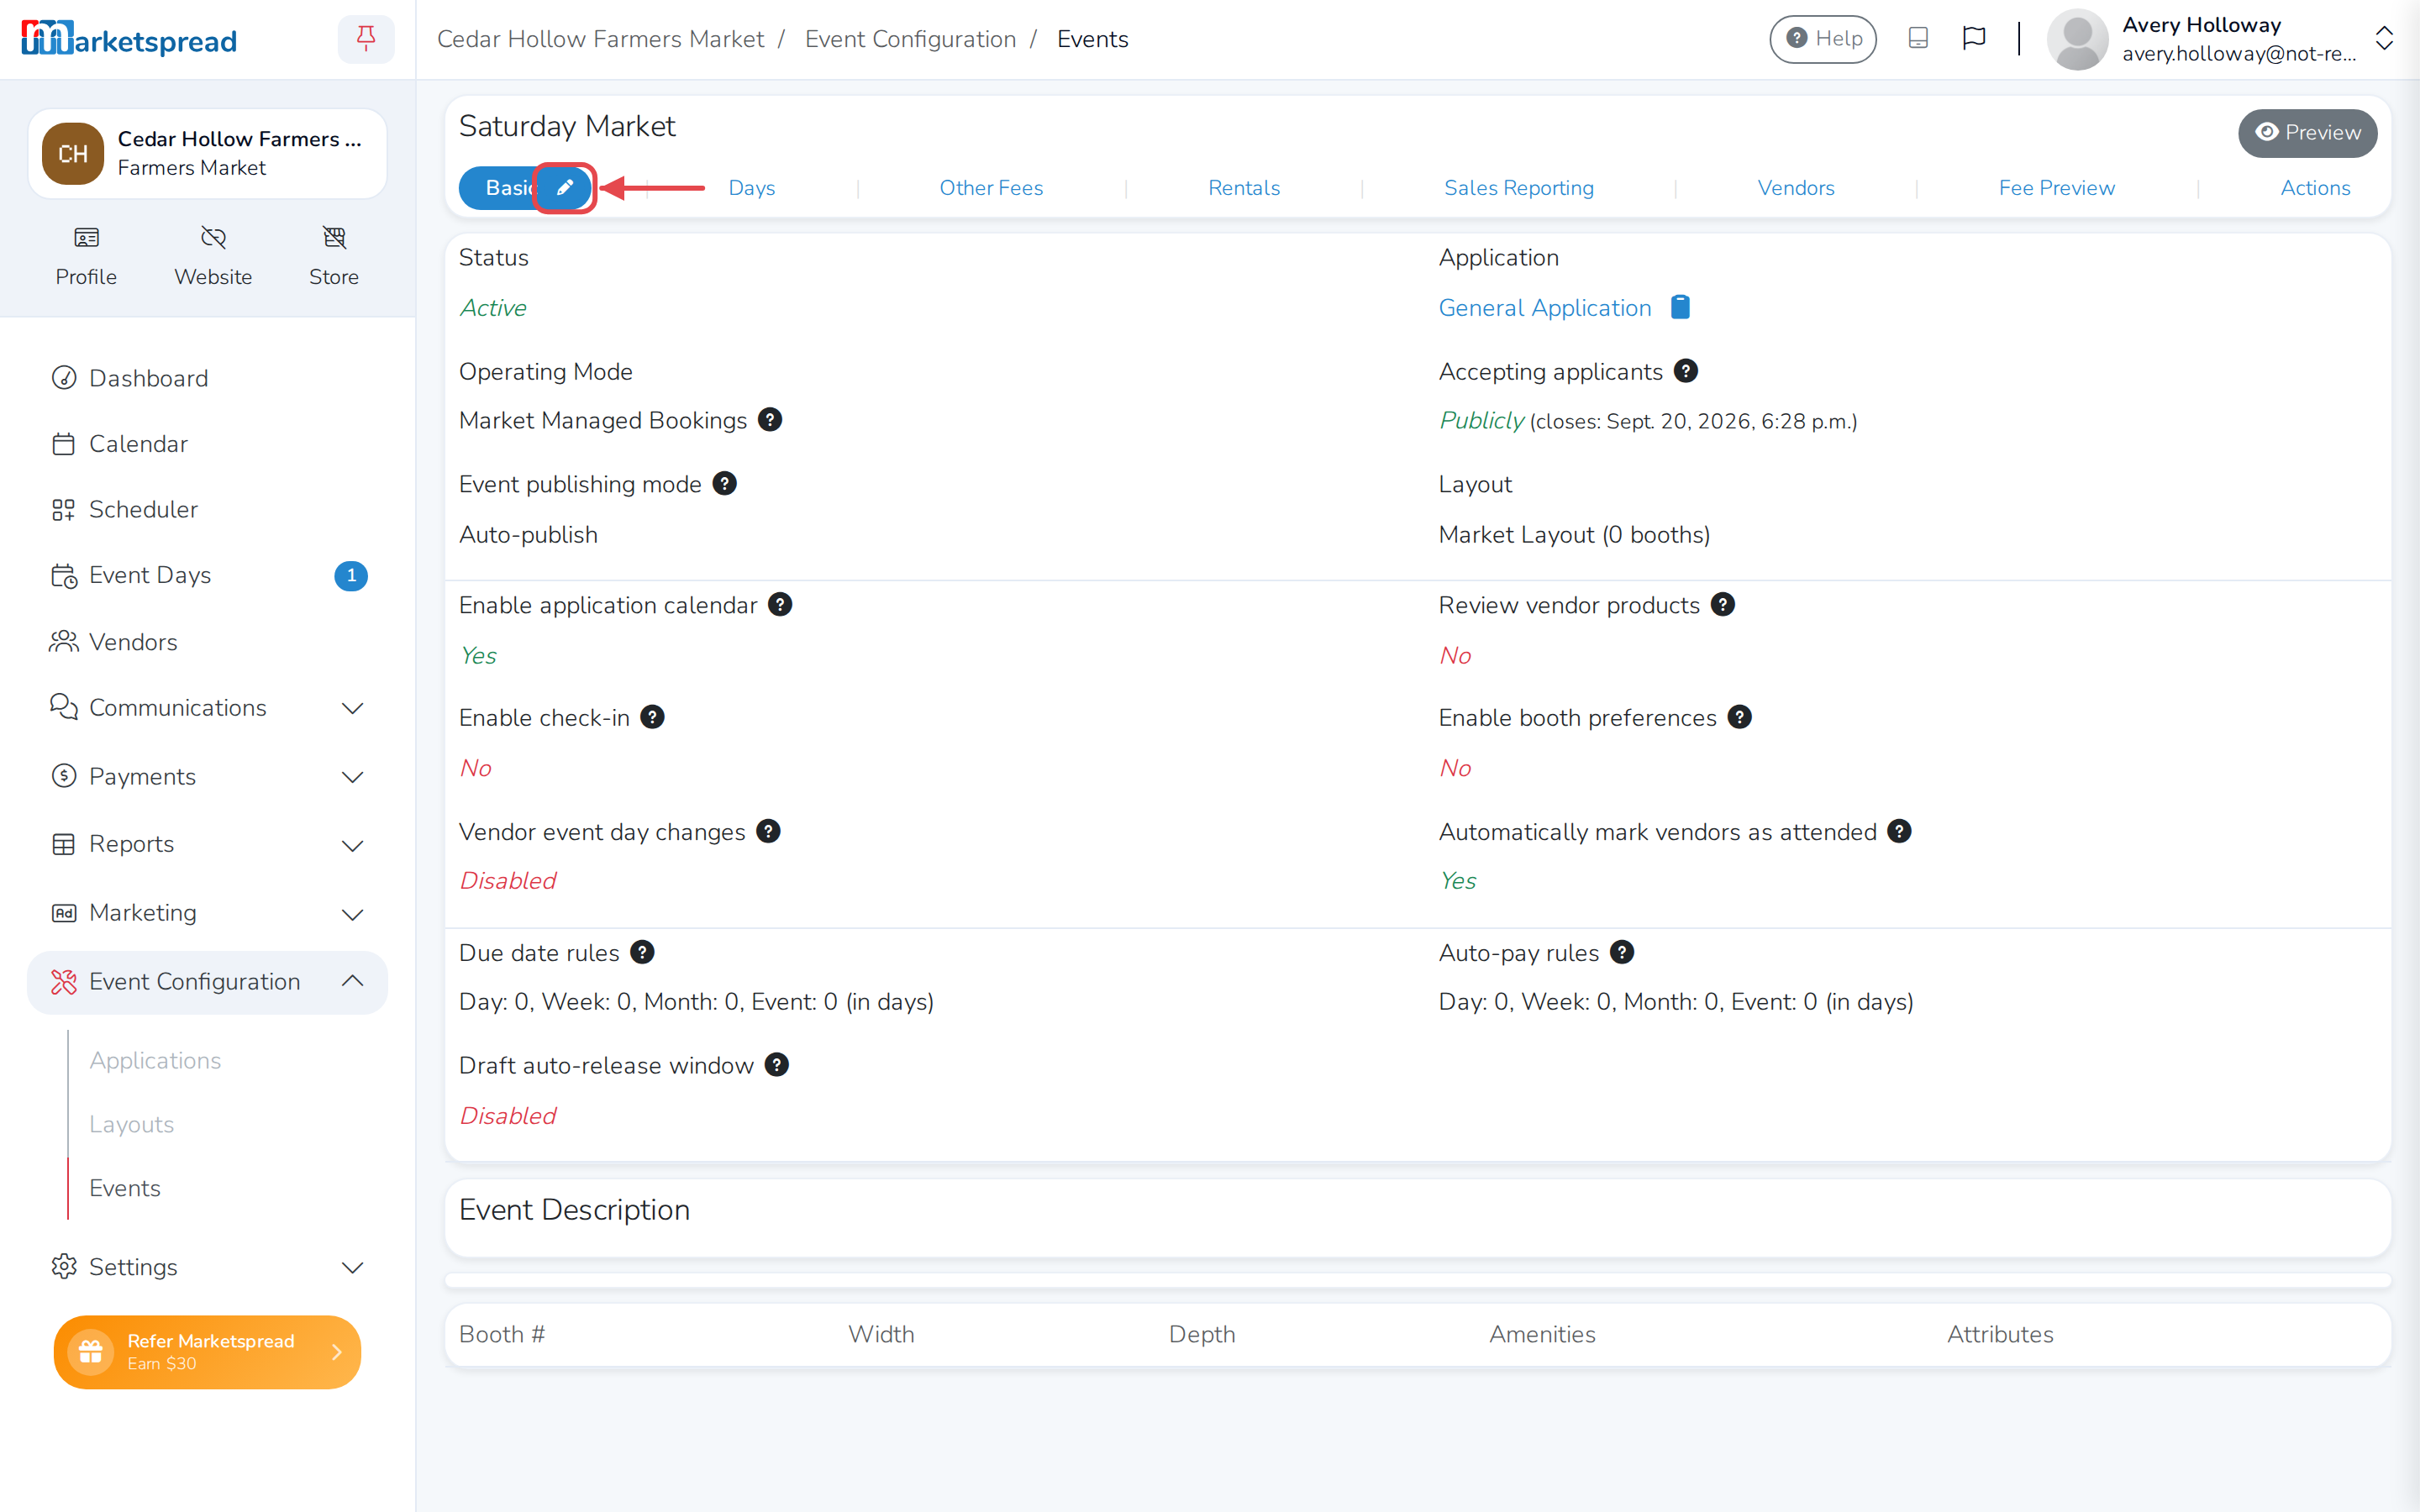Click the edit pencil on the Basic tab
The width and height of the screenshot is (2420, 1512).
(x=565, y=188)
